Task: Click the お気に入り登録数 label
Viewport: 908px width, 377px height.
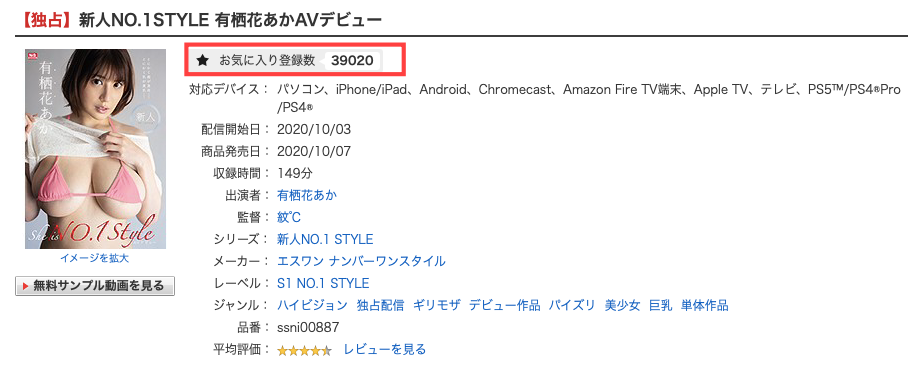Action: click(267, 60)
